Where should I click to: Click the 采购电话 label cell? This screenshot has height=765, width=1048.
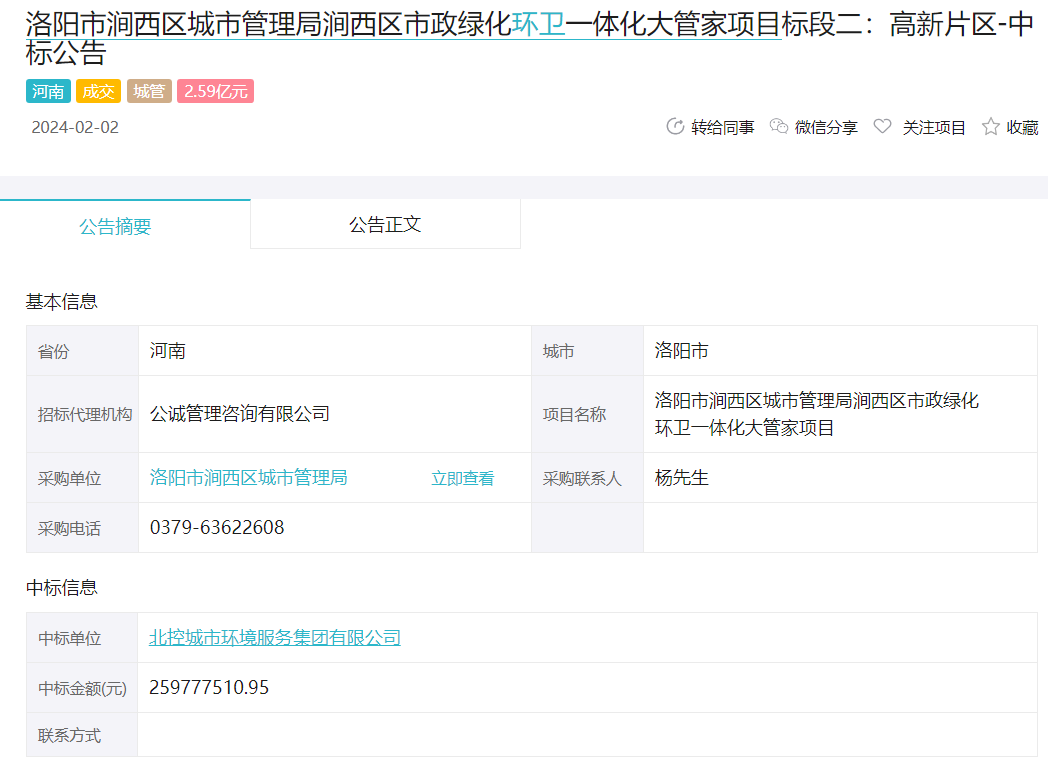82,528
